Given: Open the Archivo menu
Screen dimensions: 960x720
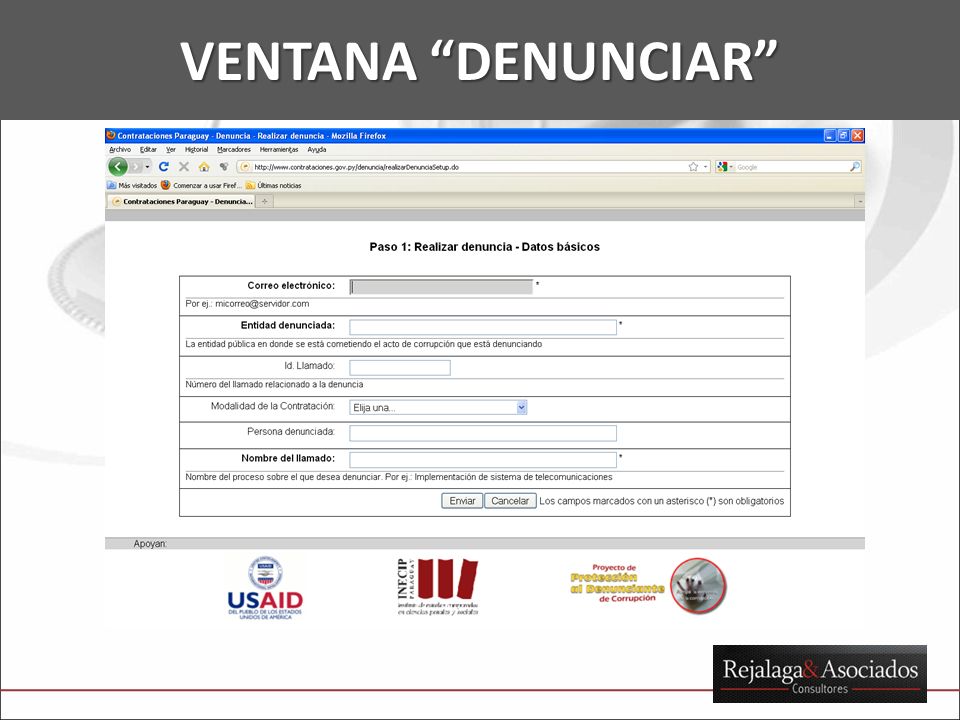Looking at the screenshot, I should [x=120, y=149].
